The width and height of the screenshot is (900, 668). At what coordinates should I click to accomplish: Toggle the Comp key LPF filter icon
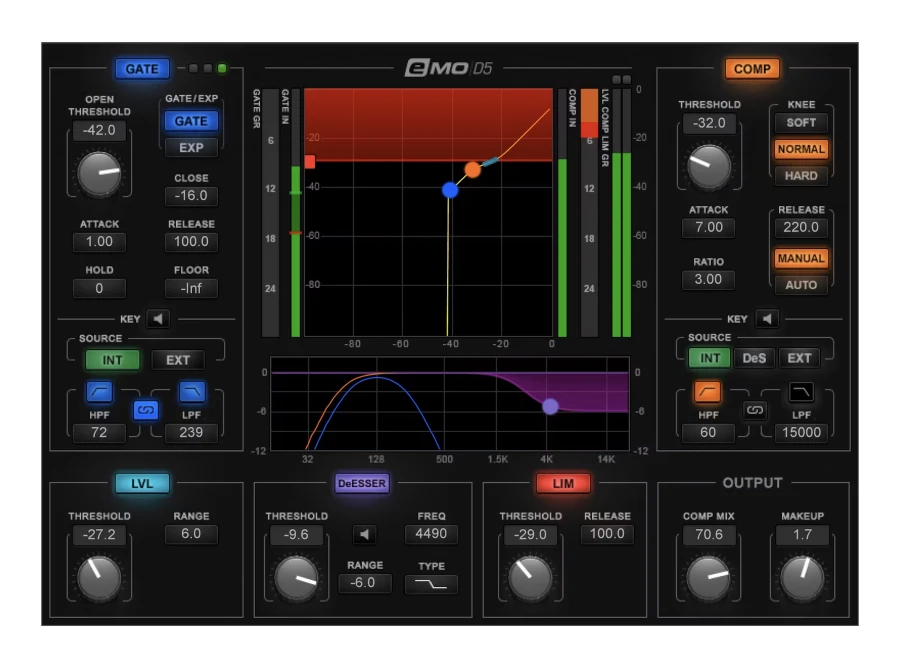[801, 392]
